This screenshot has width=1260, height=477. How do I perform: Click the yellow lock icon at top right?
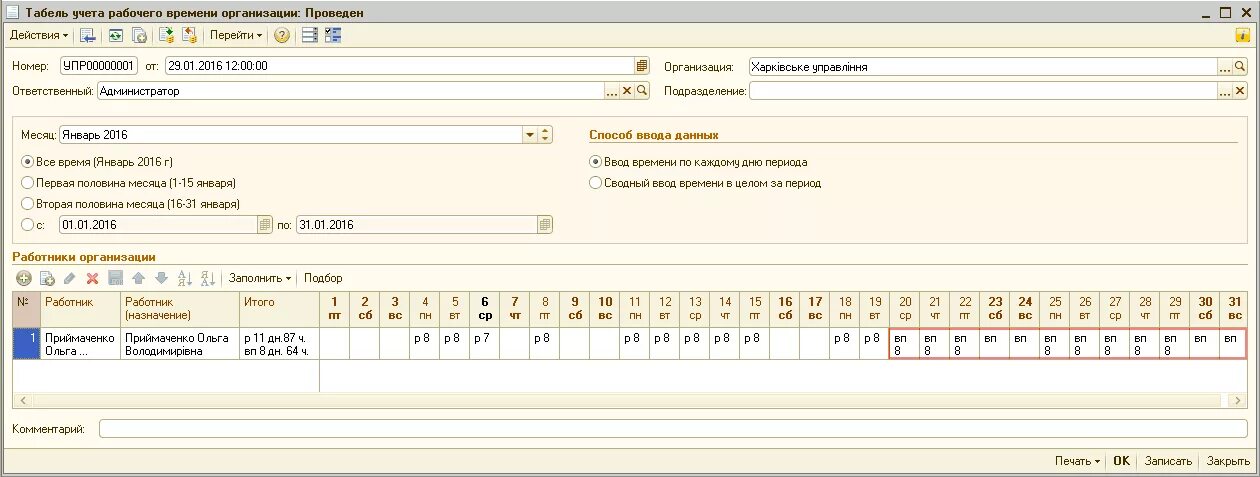(1244, 35)
